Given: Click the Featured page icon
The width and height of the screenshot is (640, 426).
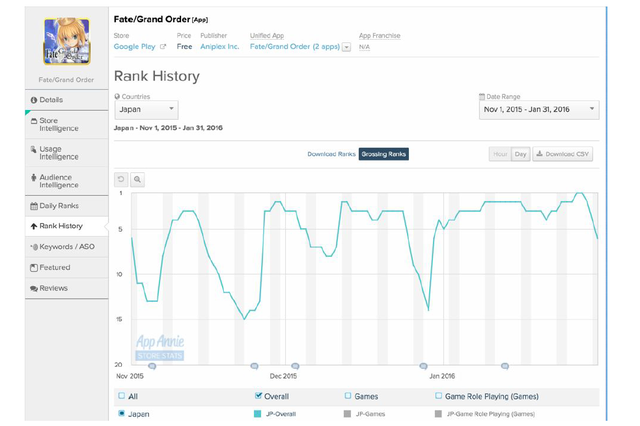Looking at the screenshot, I should pos(34,268).
